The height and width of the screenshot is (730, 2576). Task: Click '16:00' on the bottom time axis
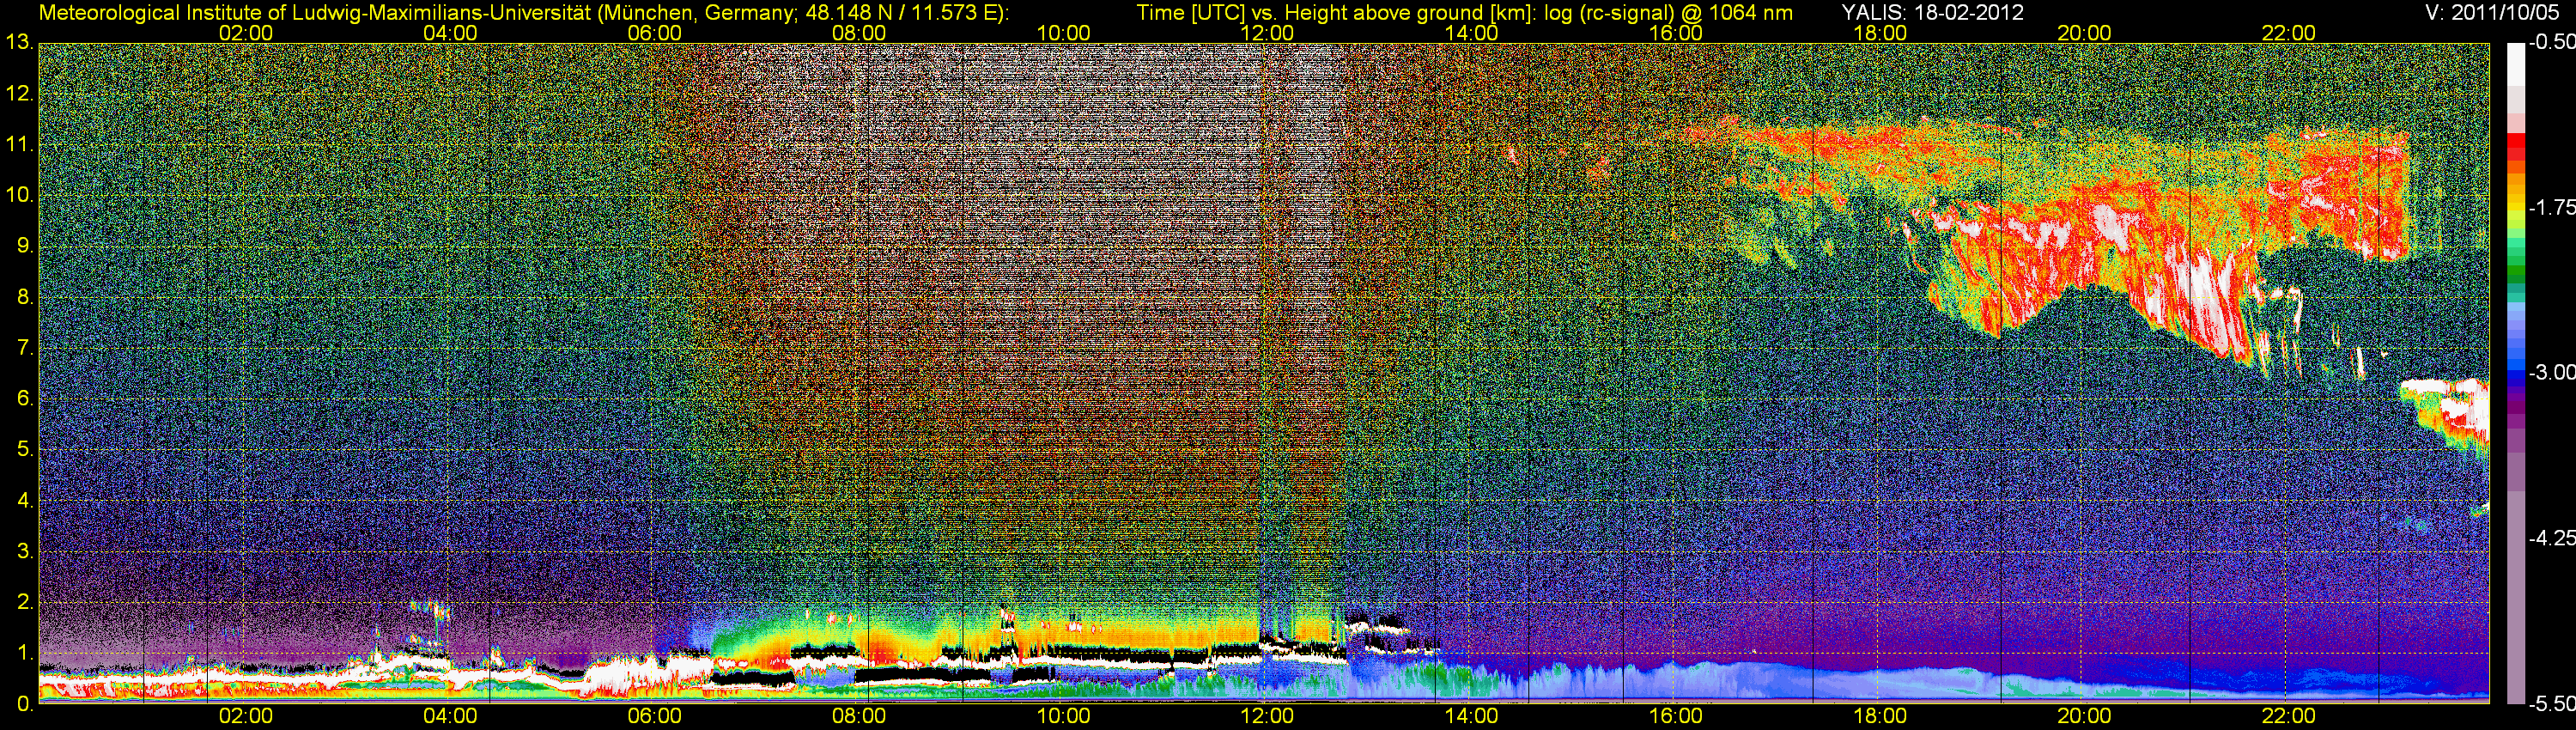[1676, 716]
